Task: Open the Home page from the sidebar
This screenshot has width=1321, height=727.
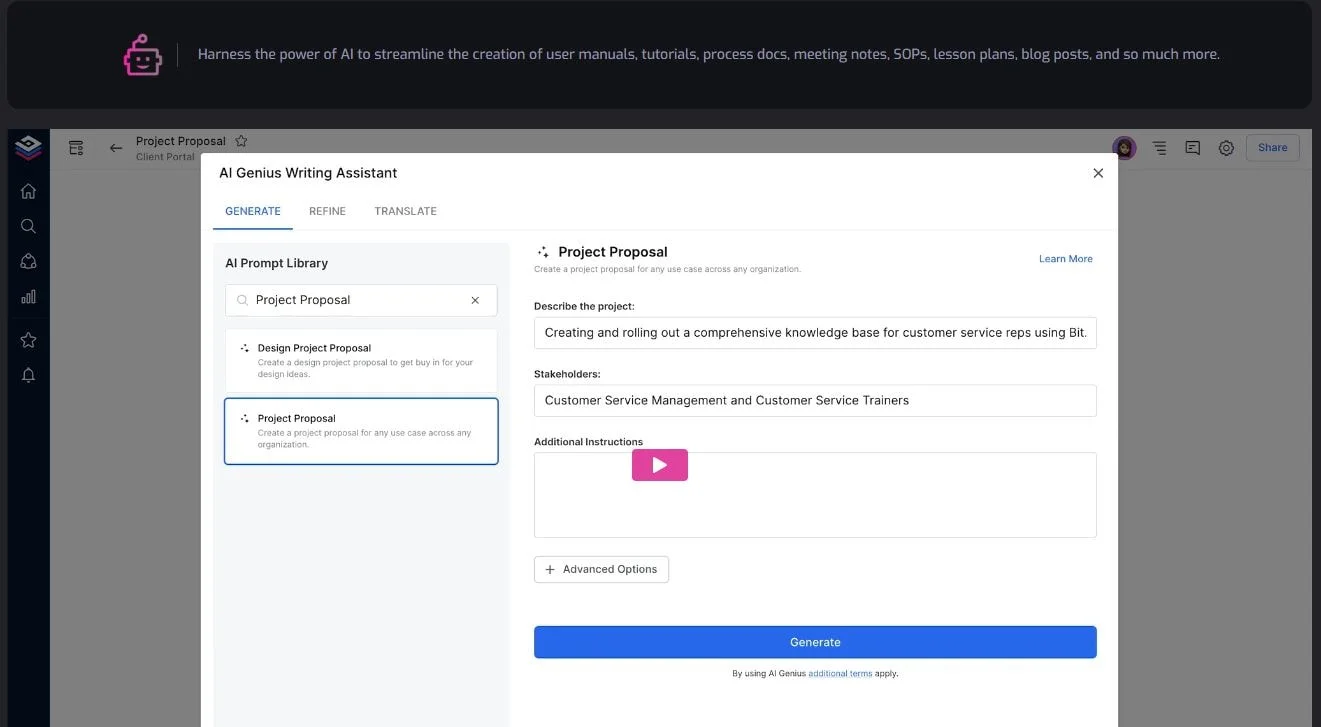Action: coord(28,190)
